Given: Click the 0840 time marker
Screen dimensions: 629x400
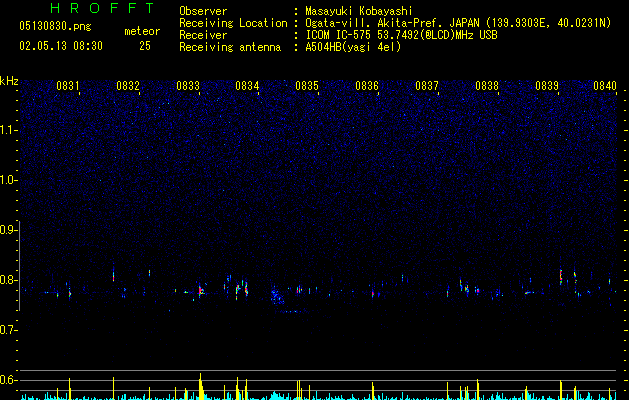Looking at the screenshot, I should click(605, 86).
